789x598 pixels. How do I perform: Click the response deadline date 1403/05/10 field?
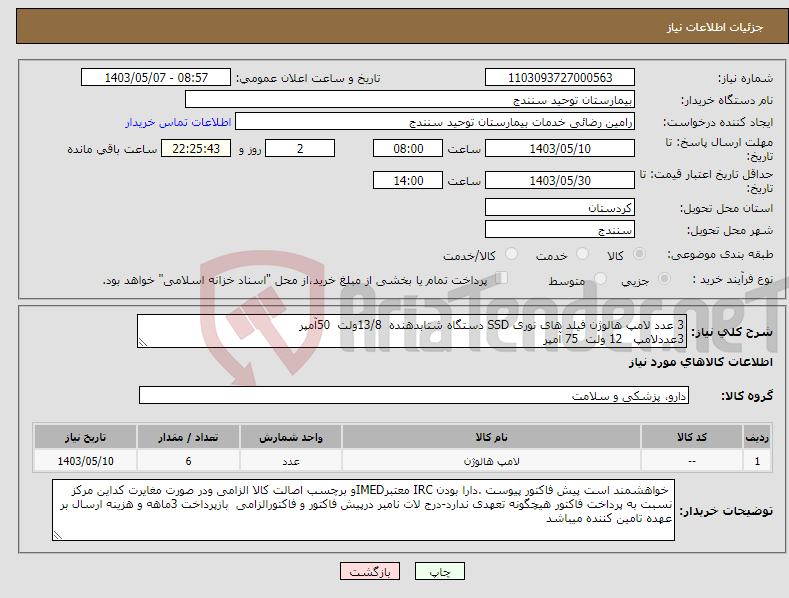[560, 148]
